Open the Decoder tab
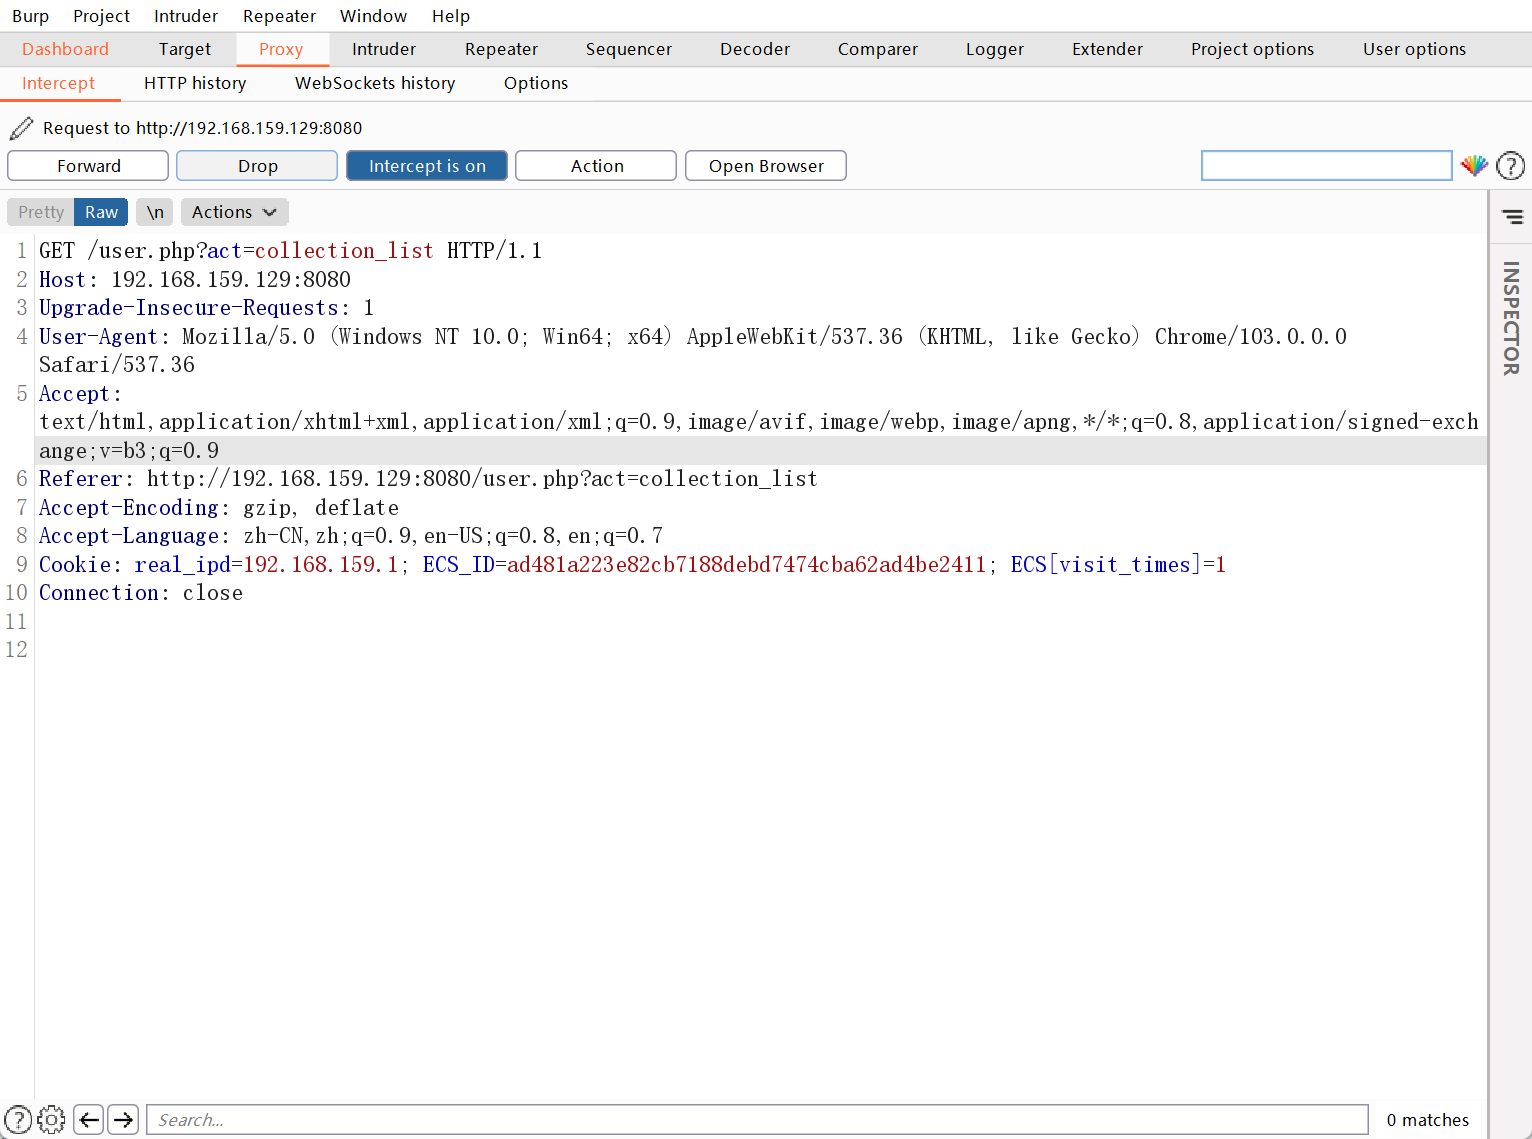This screenshot has width=1532, height=1139. point(755,49)
